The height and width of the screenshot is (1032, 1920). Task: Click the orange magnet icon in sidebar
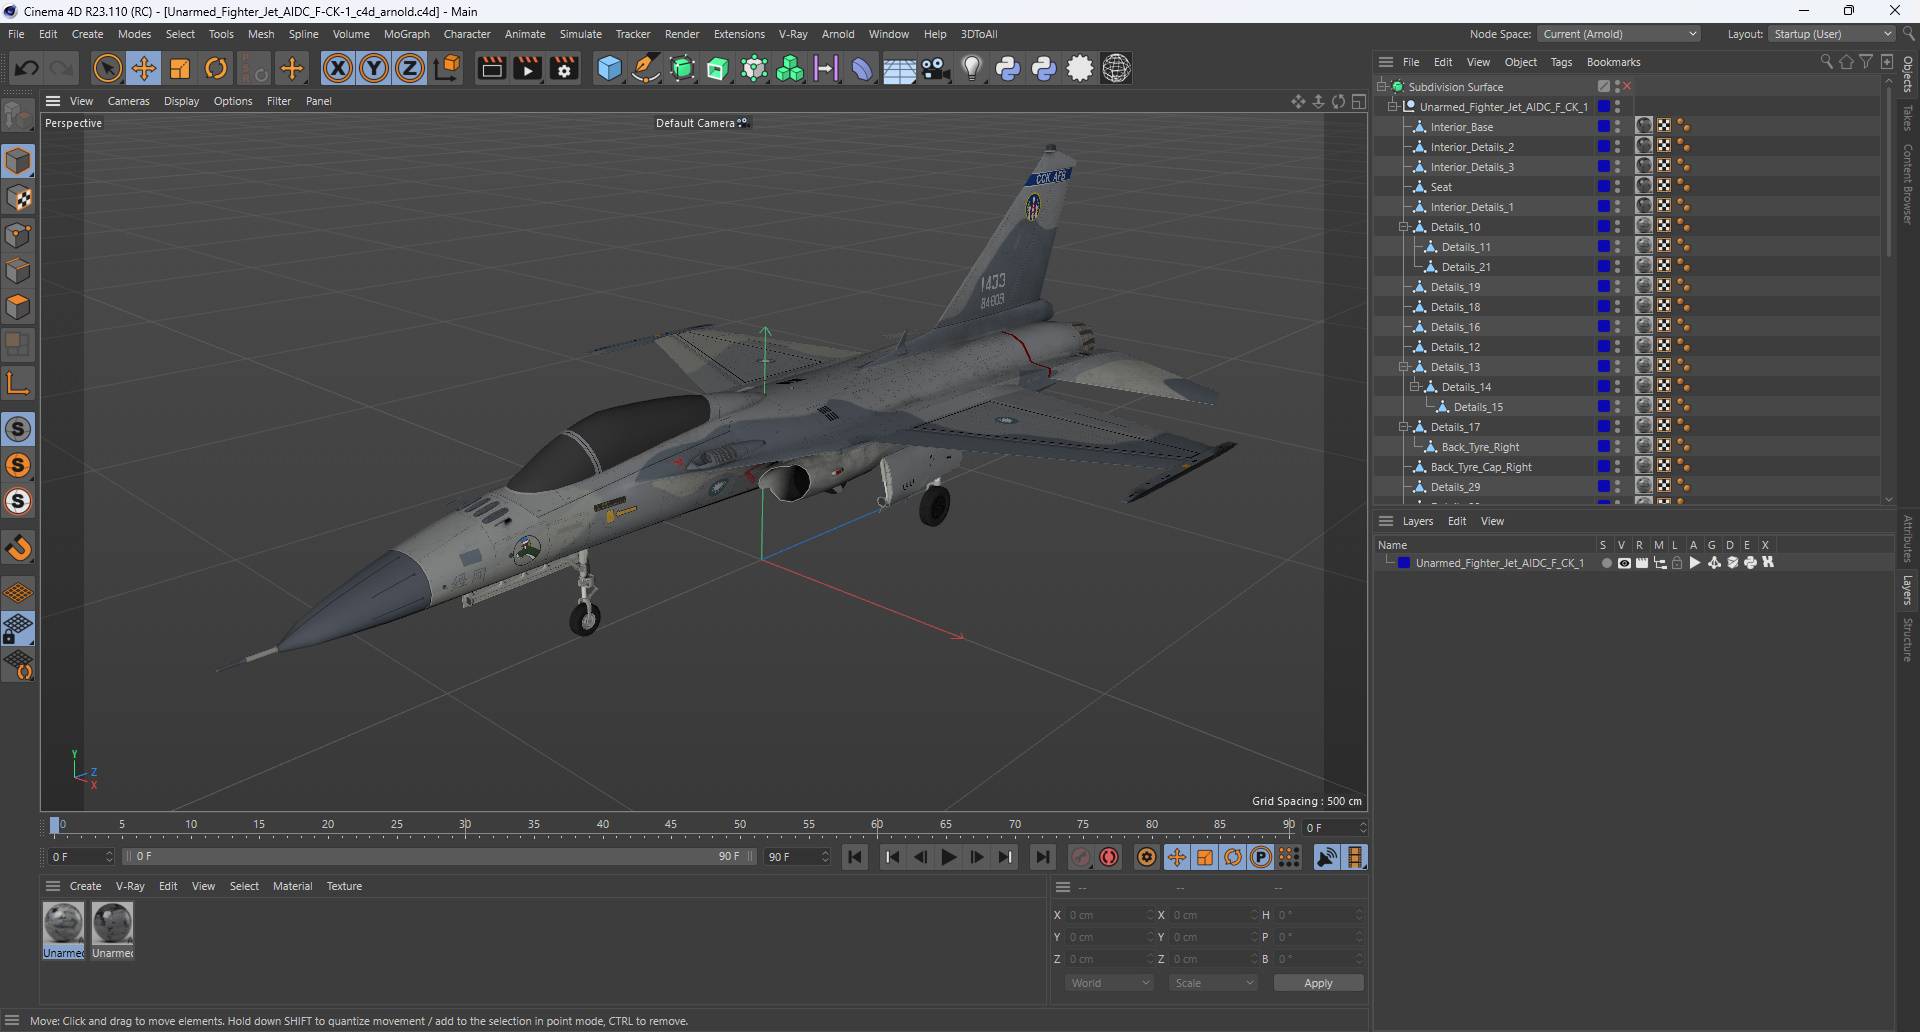tap(18, 547)
